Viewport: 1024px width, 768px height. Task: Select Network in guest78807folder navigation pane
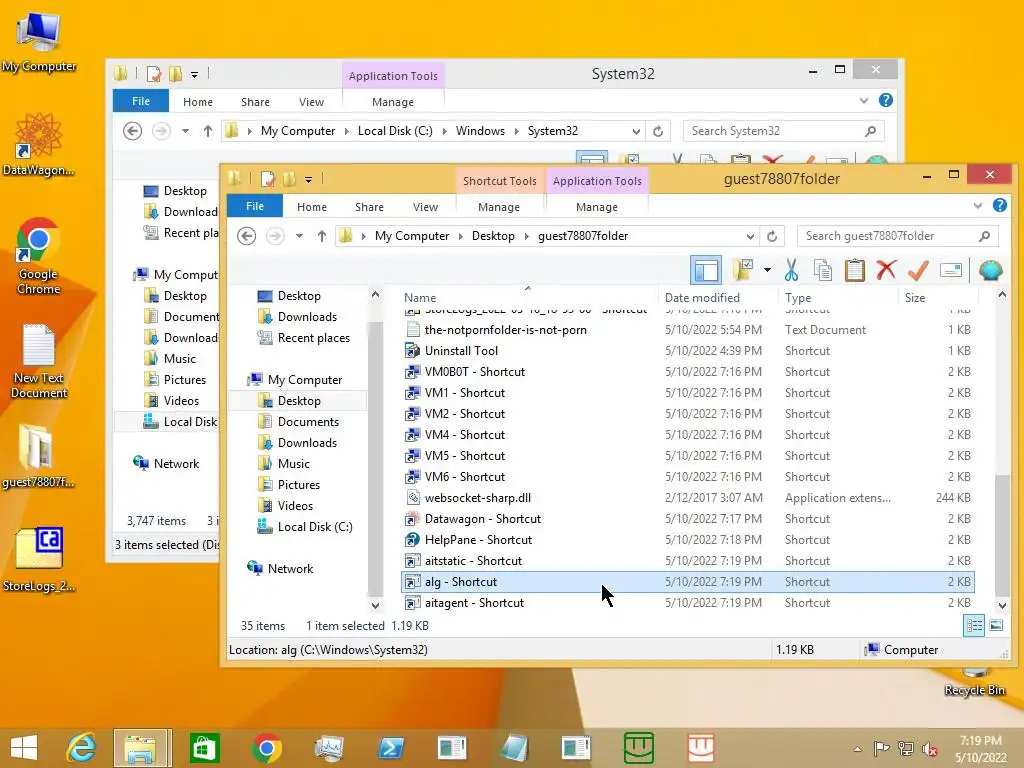click(290, 569)
